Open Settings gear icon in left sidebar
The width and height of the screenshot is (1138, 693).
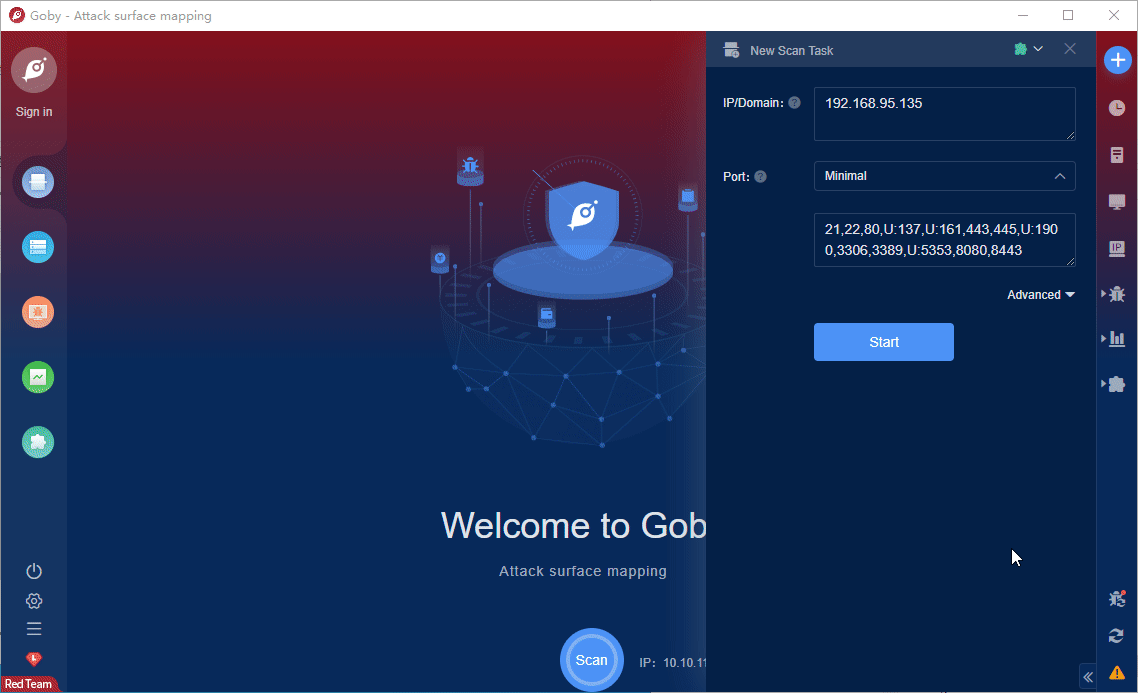tap(34, 601)
